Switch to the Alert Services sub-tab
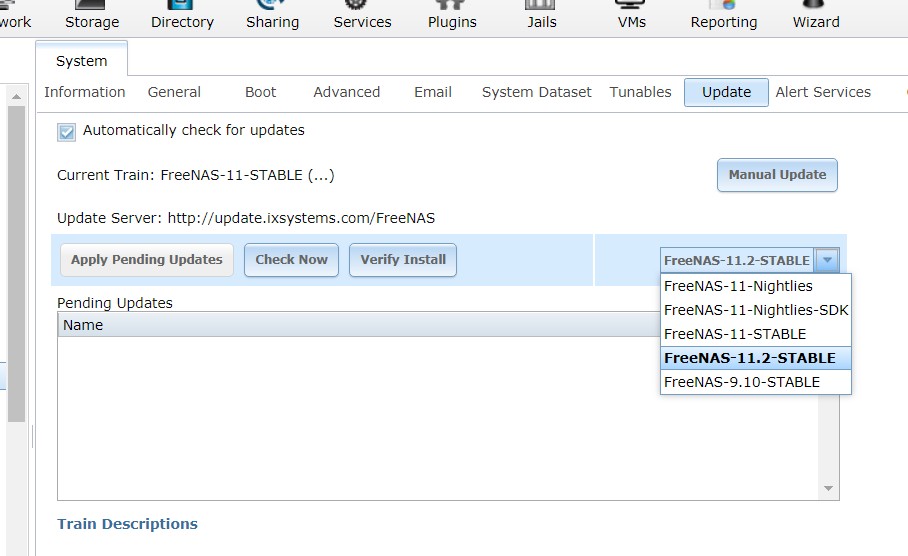 coord(823,92)
